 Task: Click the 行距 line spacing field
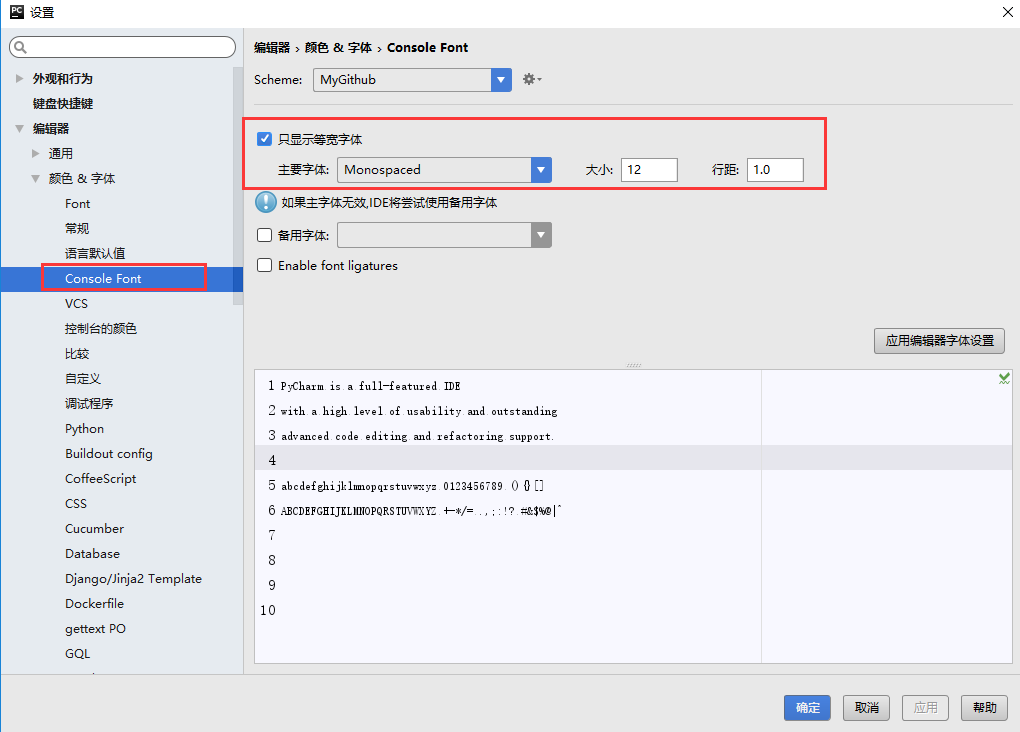(x=775, y=170)
